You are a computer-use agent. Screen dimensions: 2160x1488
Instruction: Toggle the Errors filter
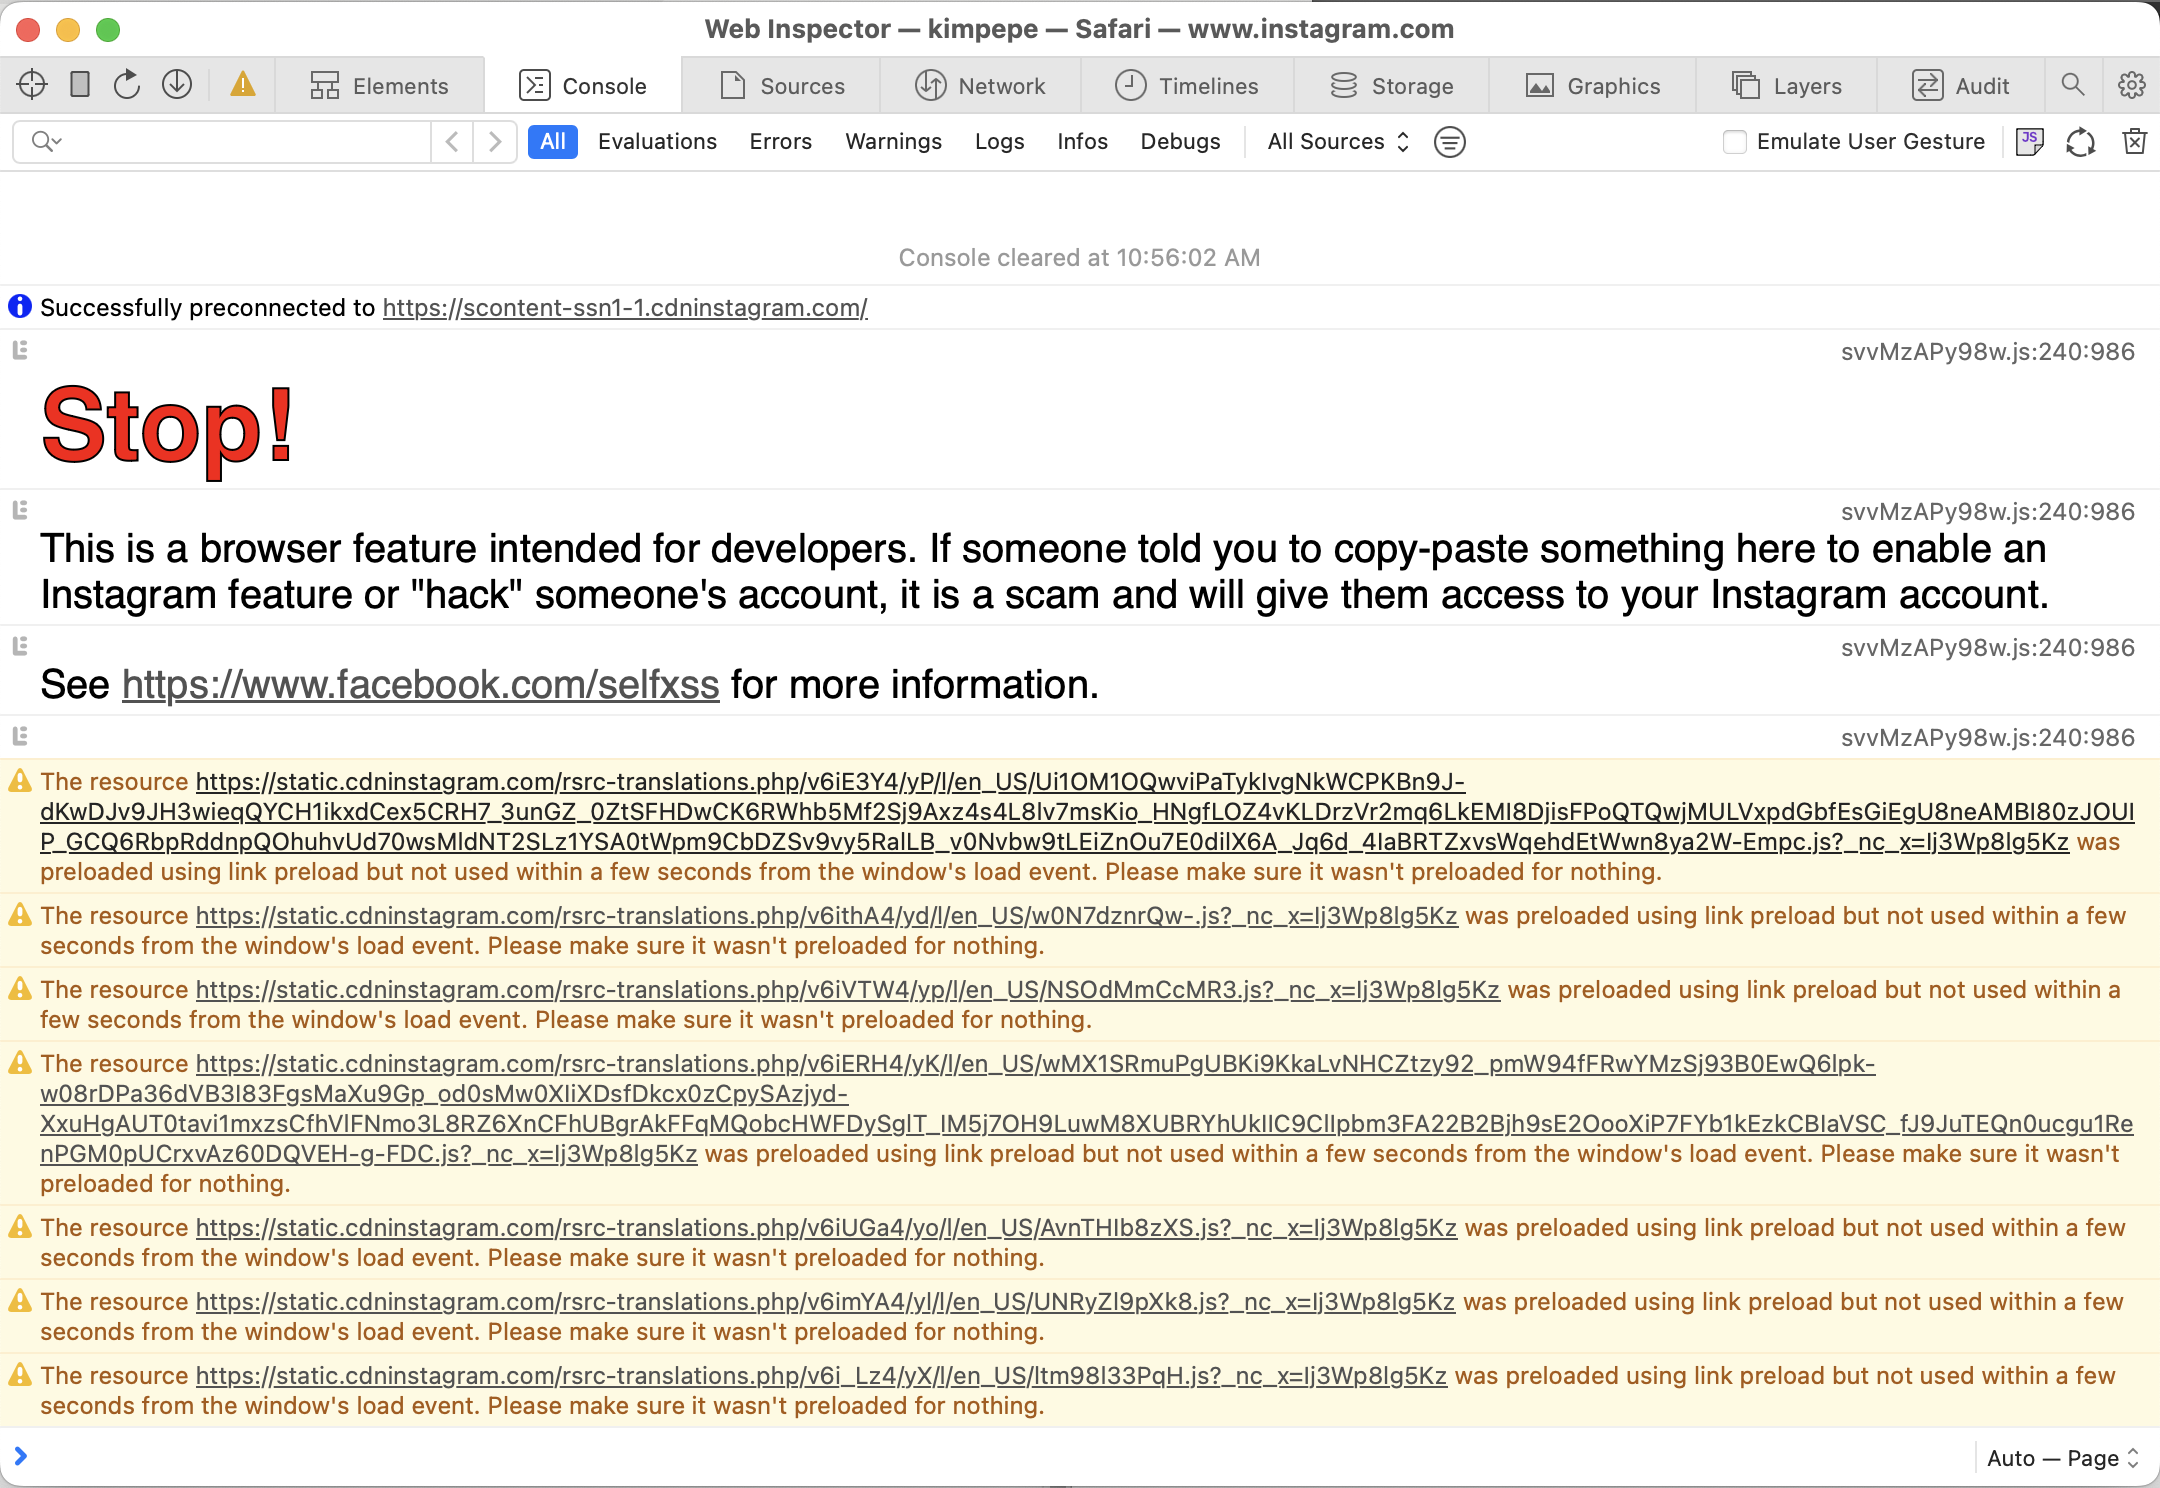pyautogui.click(x=780, y=142)
